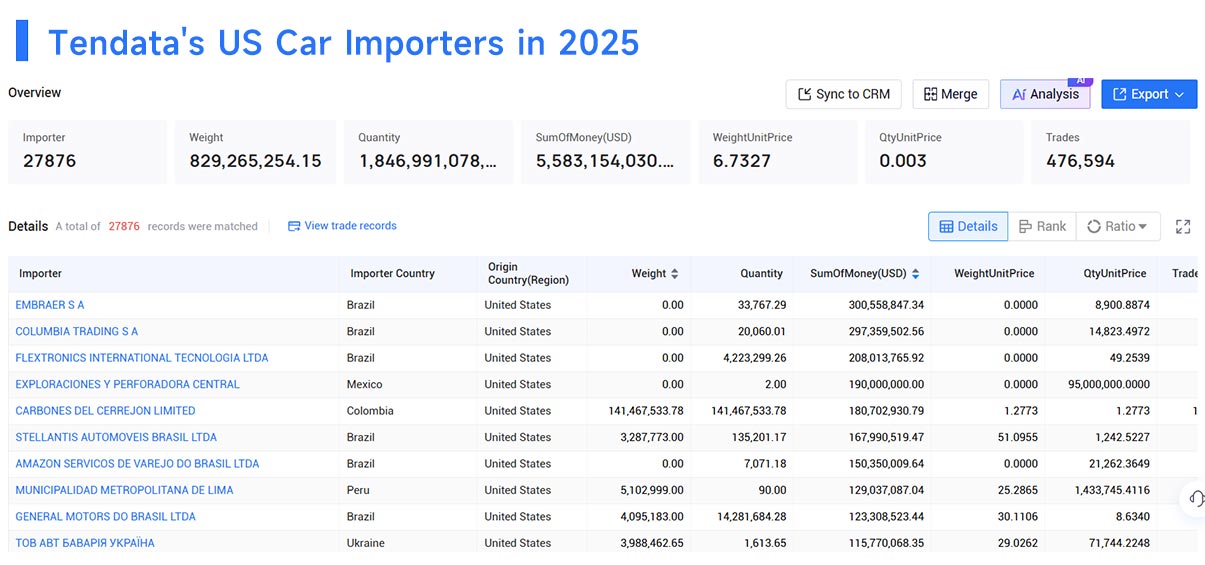Click the trade records card icon

click(294, 226)
